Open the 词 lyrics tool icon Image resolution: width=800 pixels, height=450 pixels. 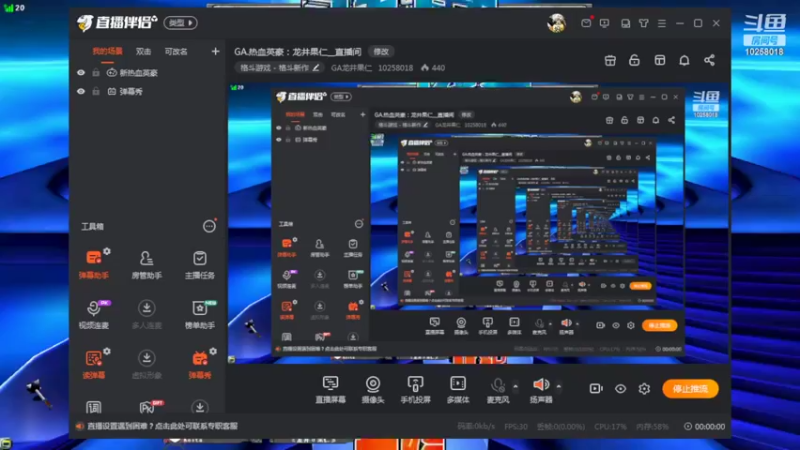pos(93,407)
